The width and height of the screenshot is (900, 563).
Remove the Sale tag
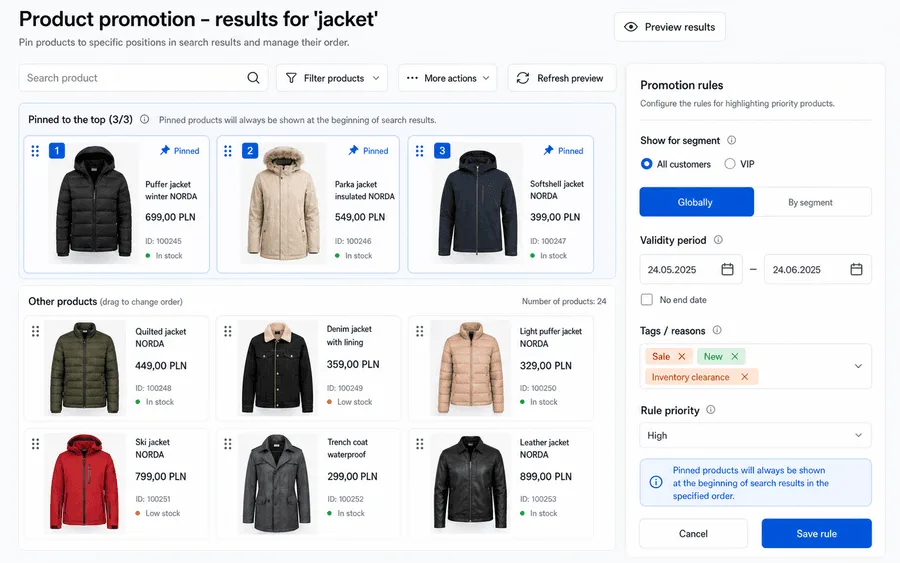coord(682,356)
